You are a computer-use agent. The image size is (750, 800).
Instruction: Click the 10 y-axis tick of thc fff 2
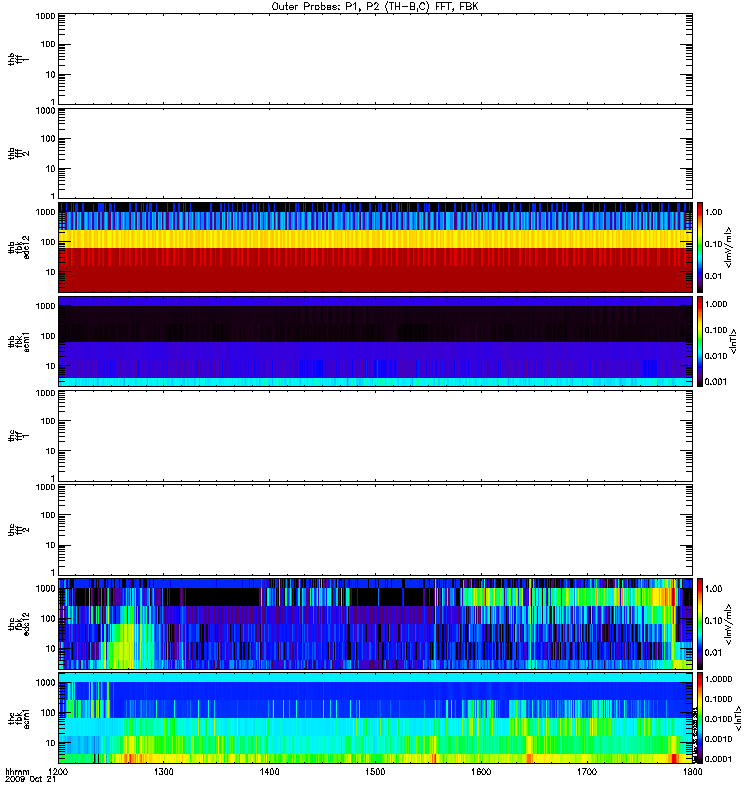pos(50,545)
